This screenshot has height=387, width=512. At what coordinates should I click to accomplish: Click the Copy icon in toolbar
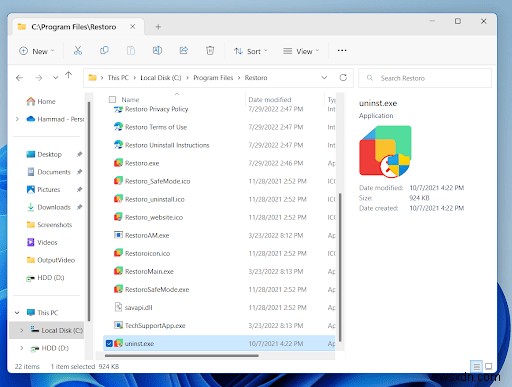pyautogui.click(x=104, y=51)
